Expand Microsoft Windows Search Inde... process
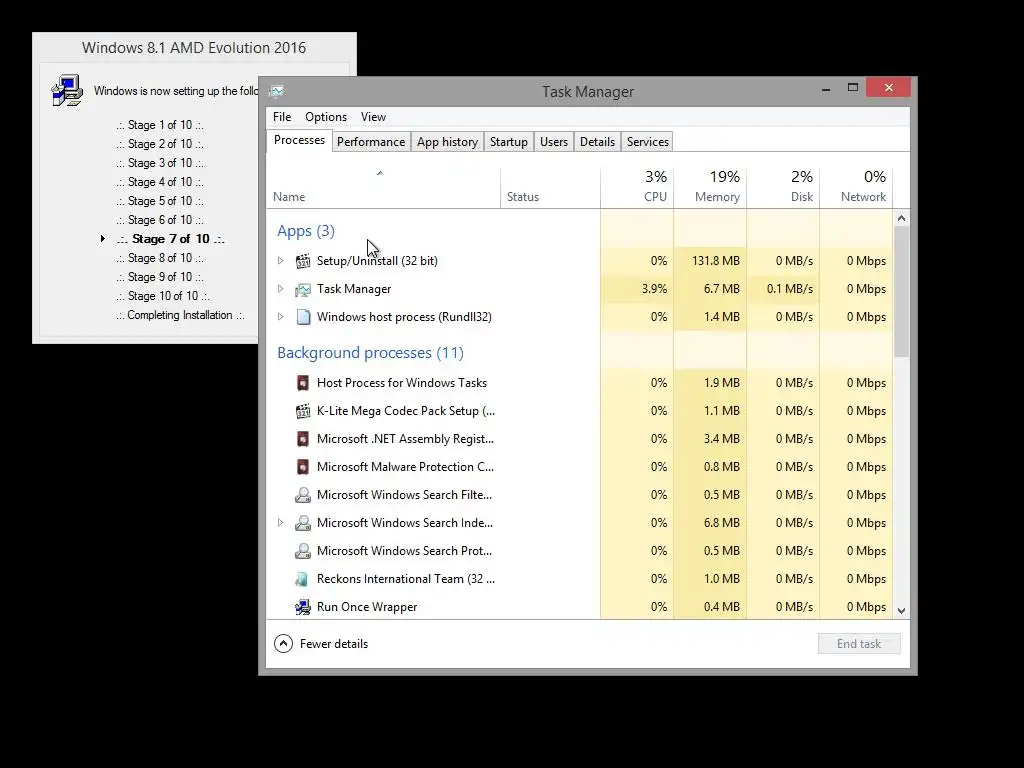1024x768 pixels. [281, 523]
